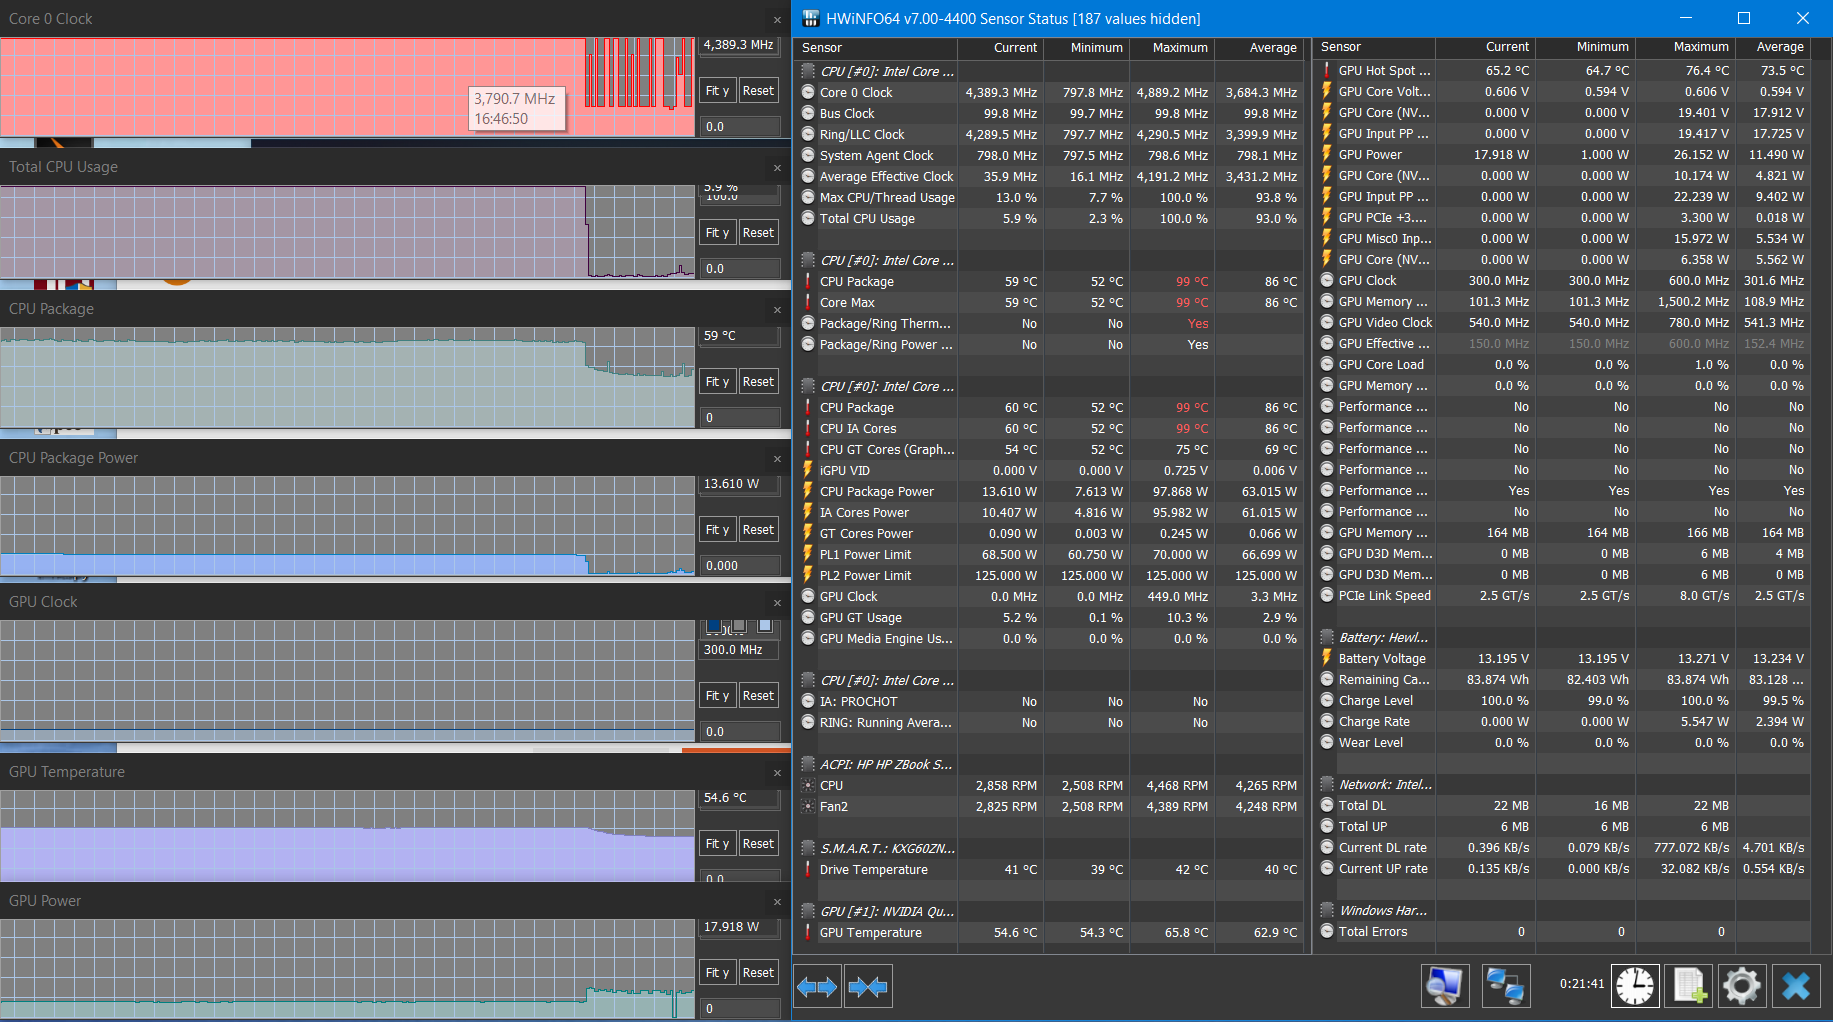Click the networked computers remote icon

(1505, 986)
